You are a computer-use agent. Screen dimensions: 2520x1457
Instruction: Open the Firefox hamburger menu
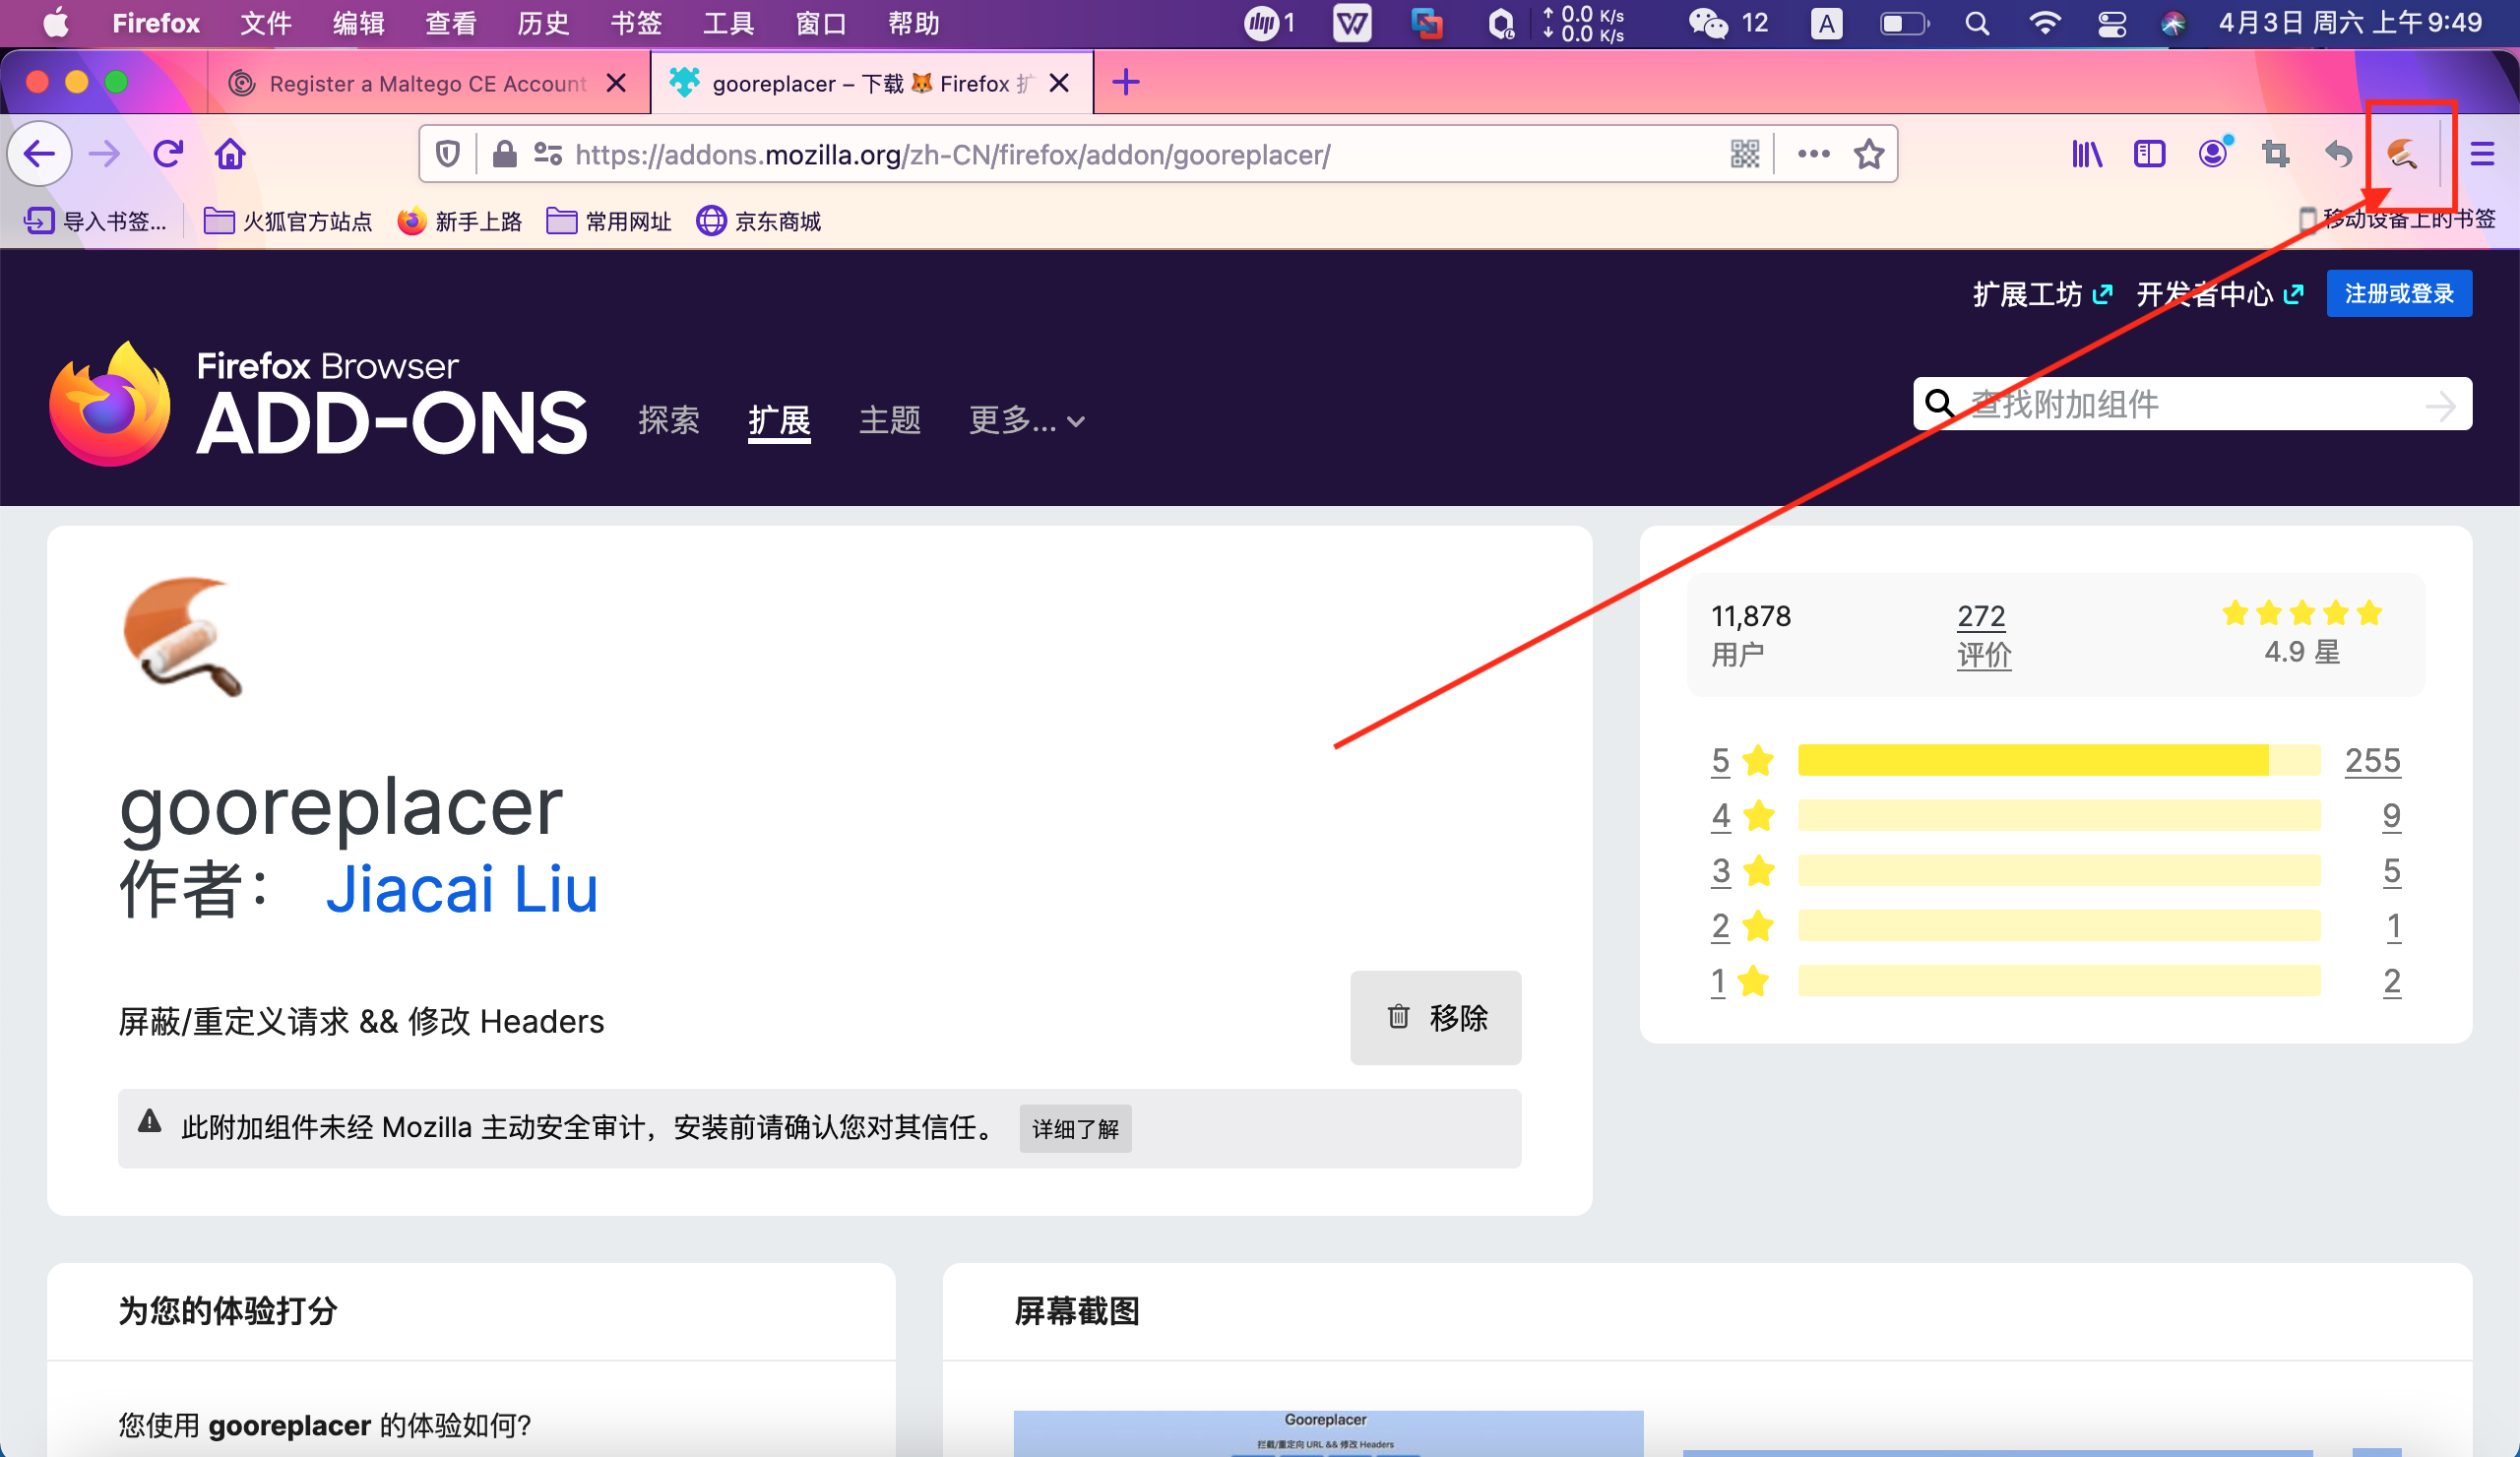pos(2483,153)
